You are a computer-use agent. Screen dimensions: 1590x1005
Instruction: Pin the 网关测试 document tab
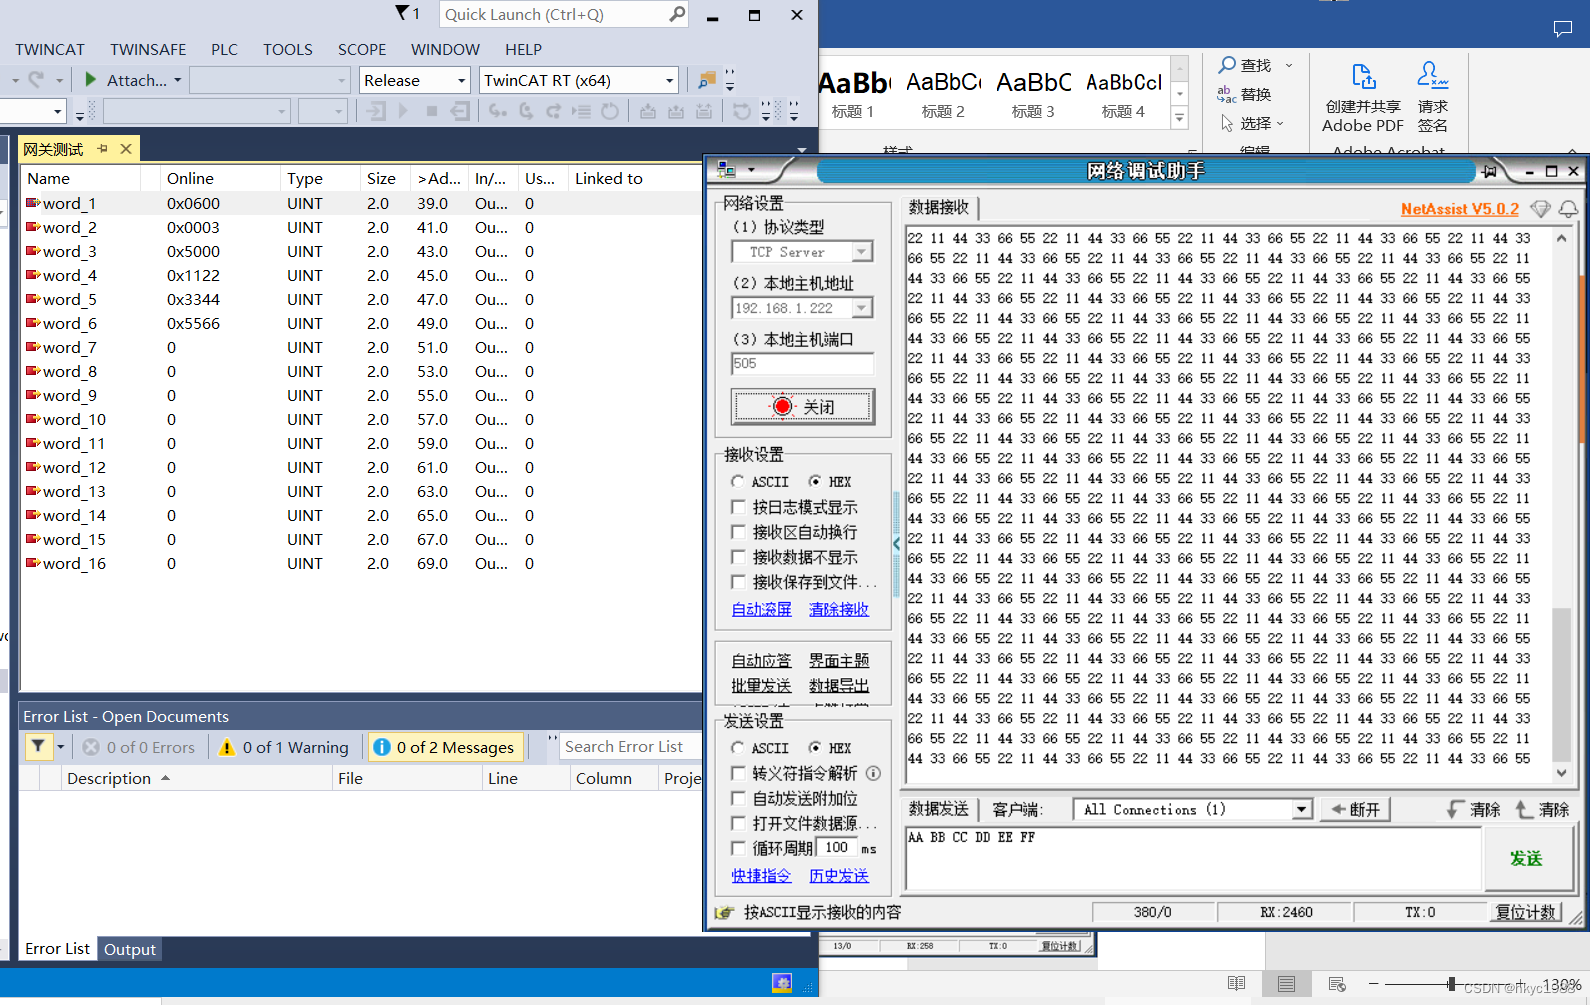(x=102, y=149)
